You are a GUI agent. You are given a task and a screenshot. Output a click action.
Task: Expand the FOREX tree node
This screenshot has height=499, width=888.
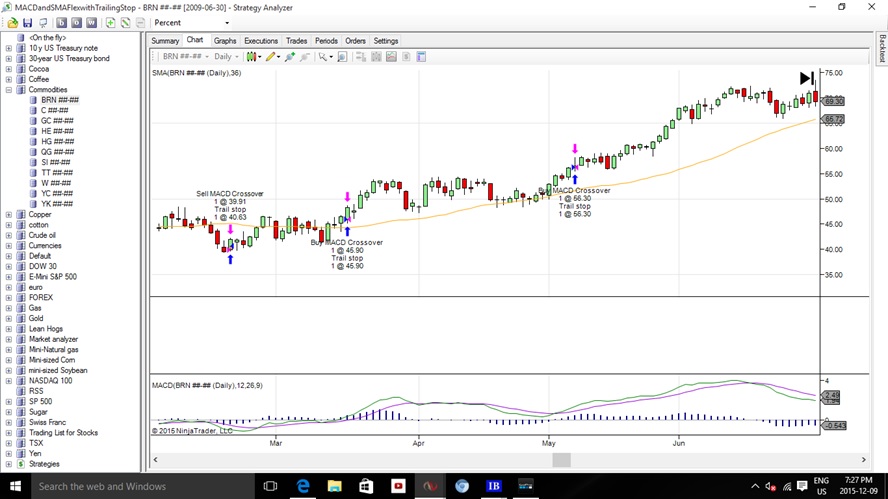8,298
